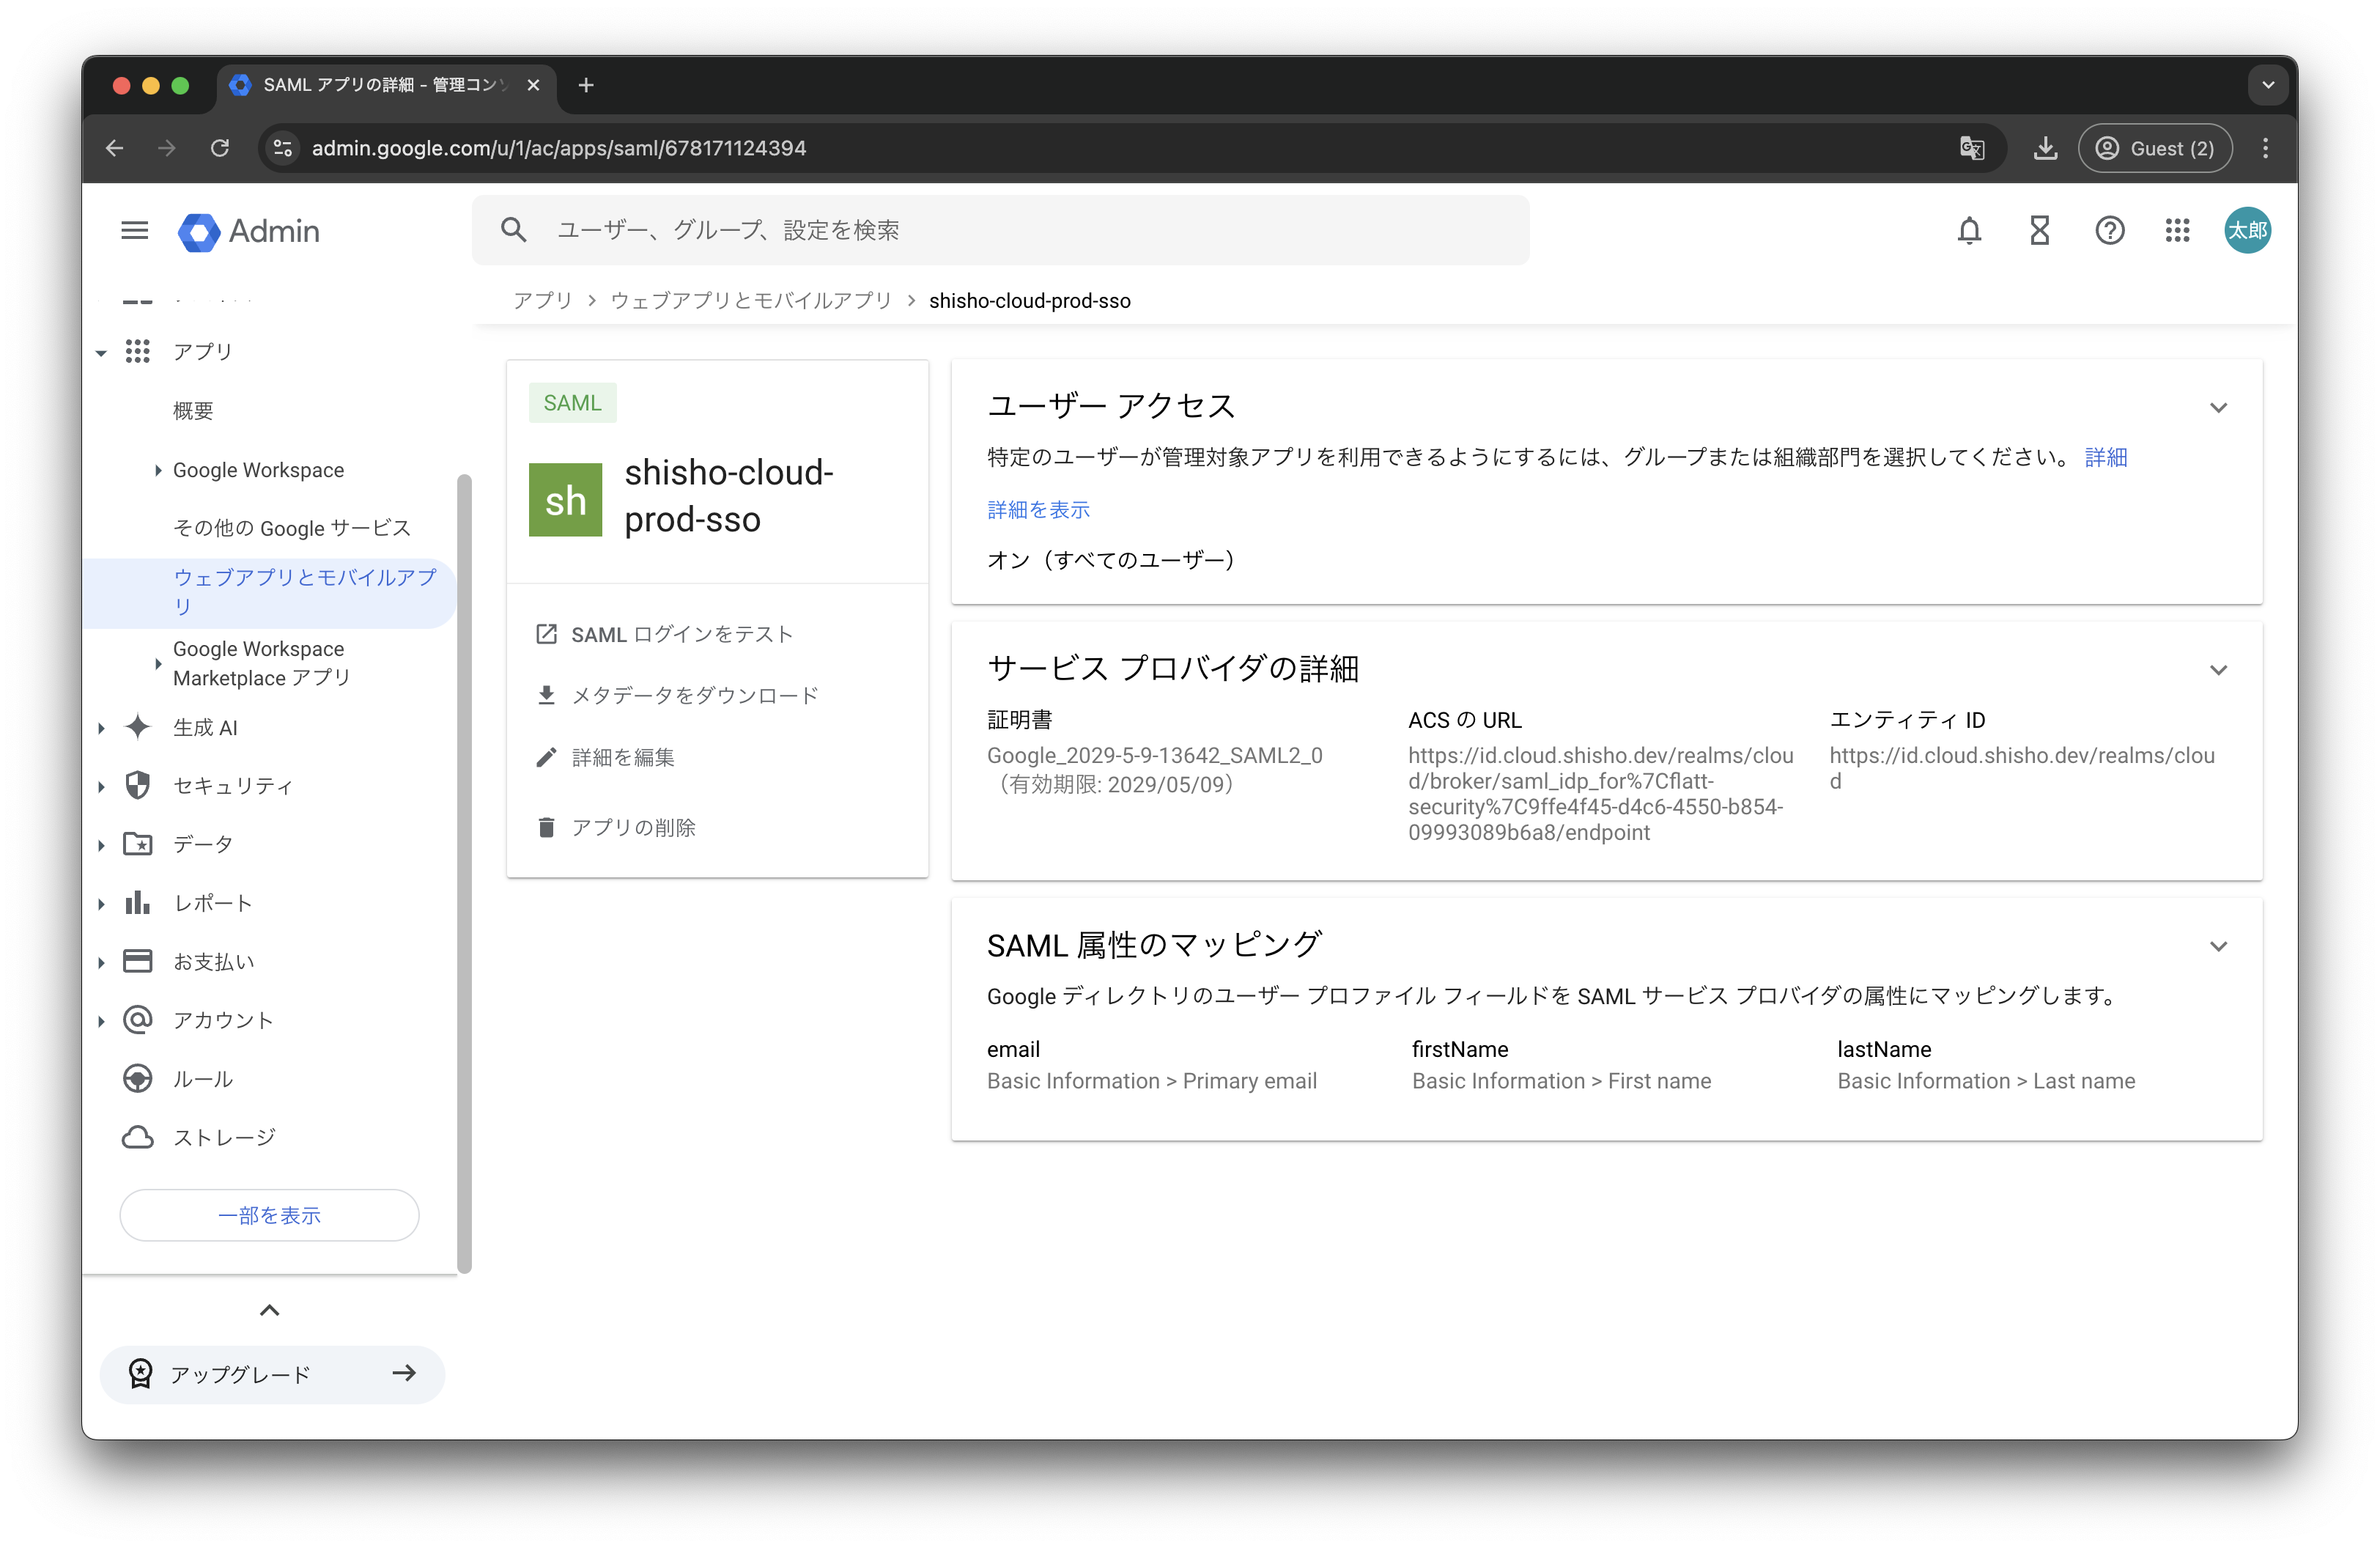Expand the Google Workspace sidebar arrow
2380x1548 pixels.
tap(158, 470)
